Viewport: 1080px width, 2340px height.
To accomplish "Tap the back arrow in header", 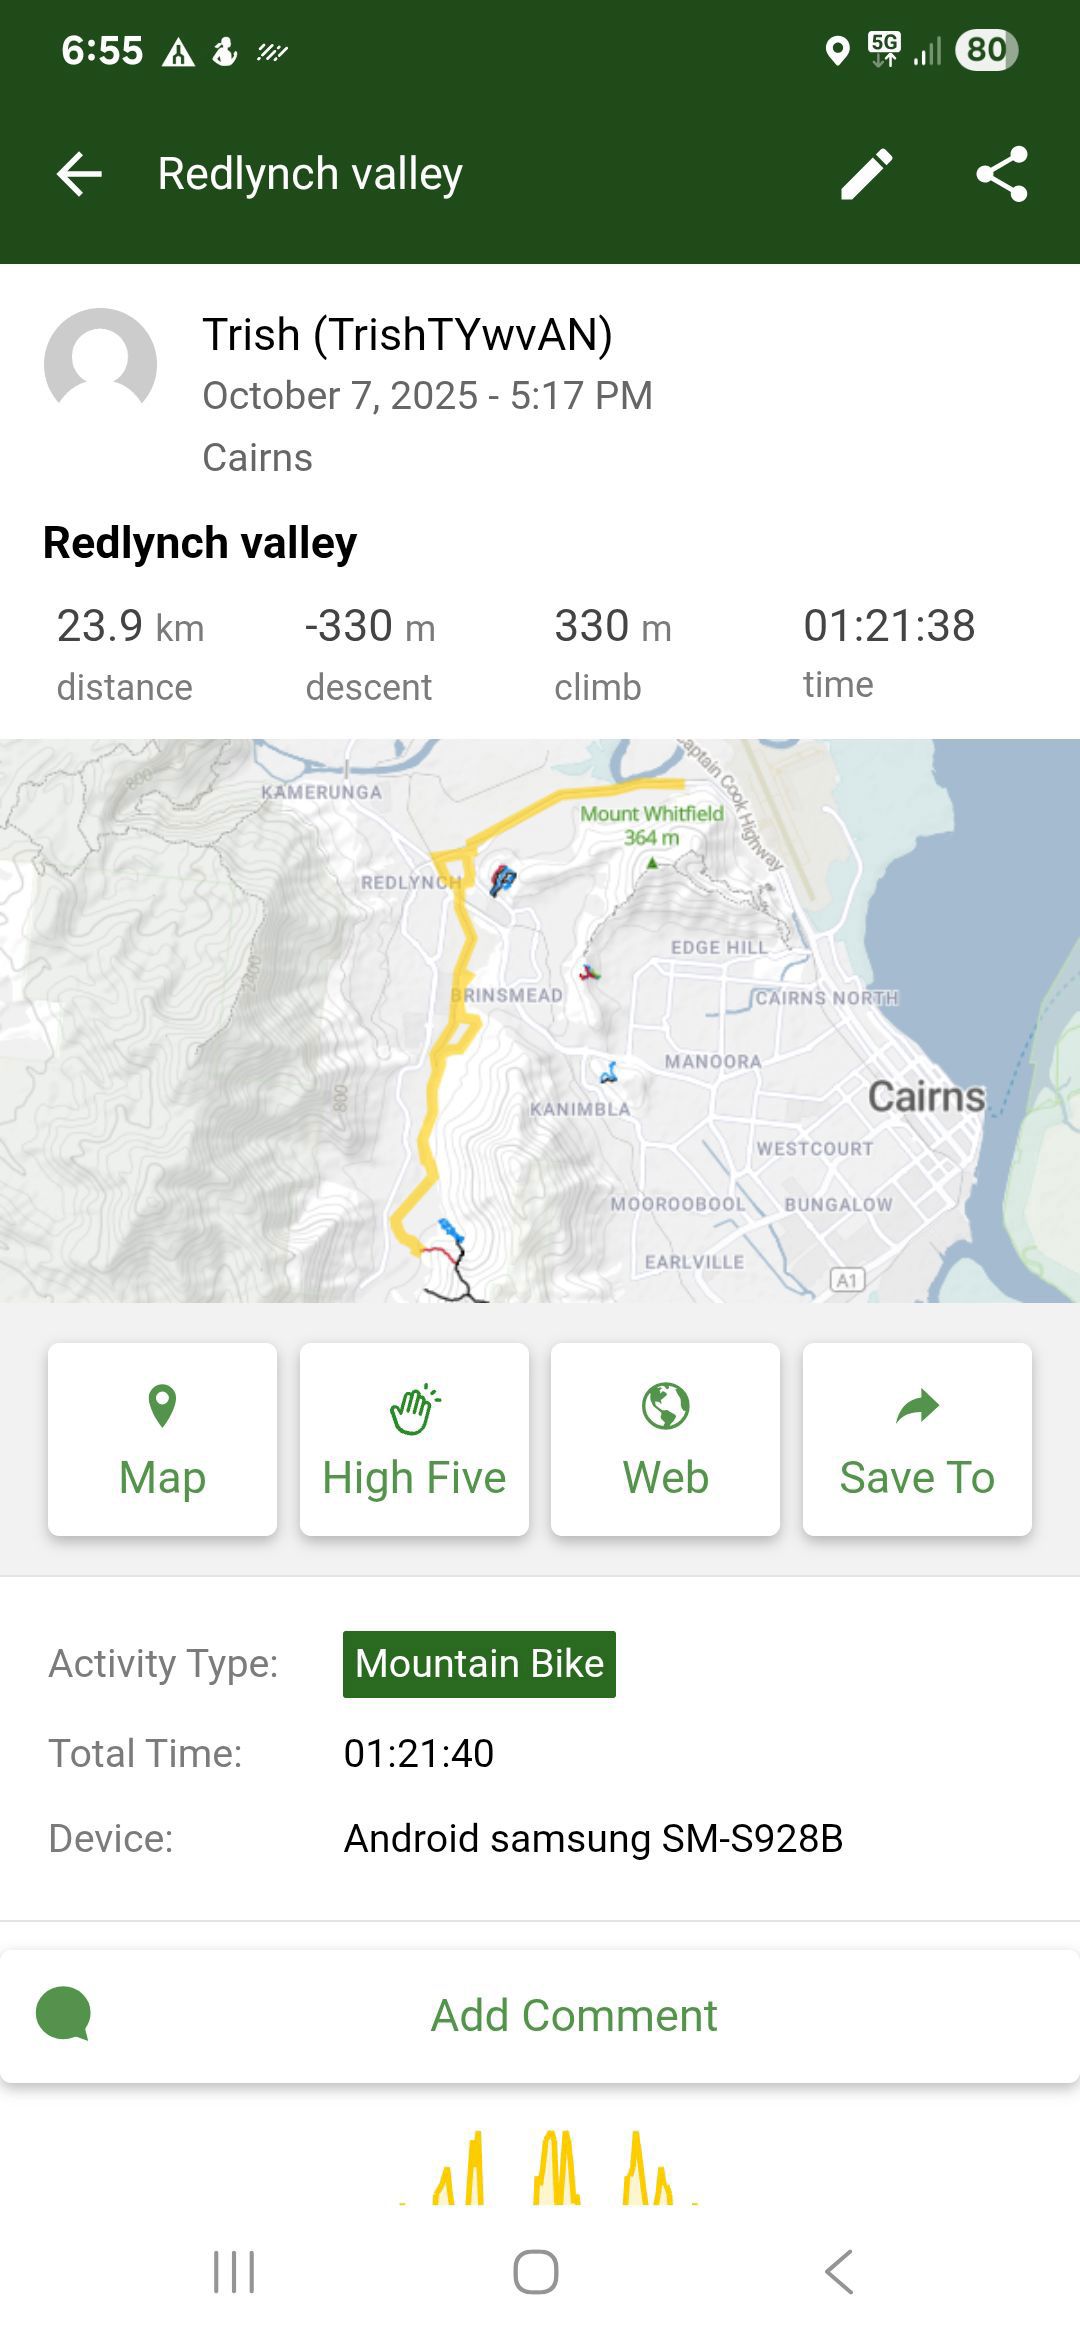I will 80,174.
